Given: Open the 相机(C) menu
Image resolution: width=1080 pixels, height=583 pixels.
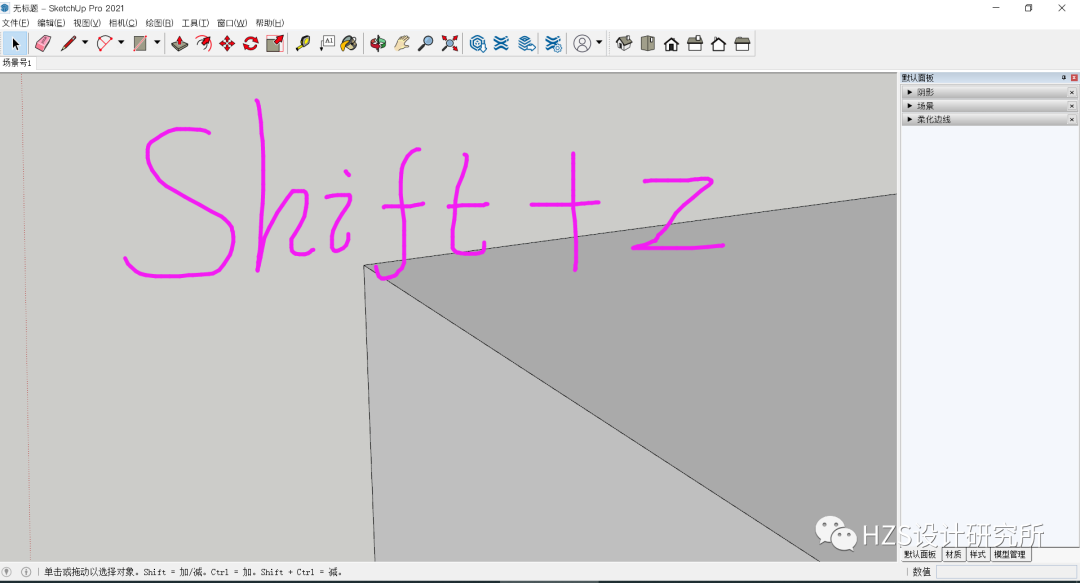Looking at the screenshot, I should [x=123, y=23].
